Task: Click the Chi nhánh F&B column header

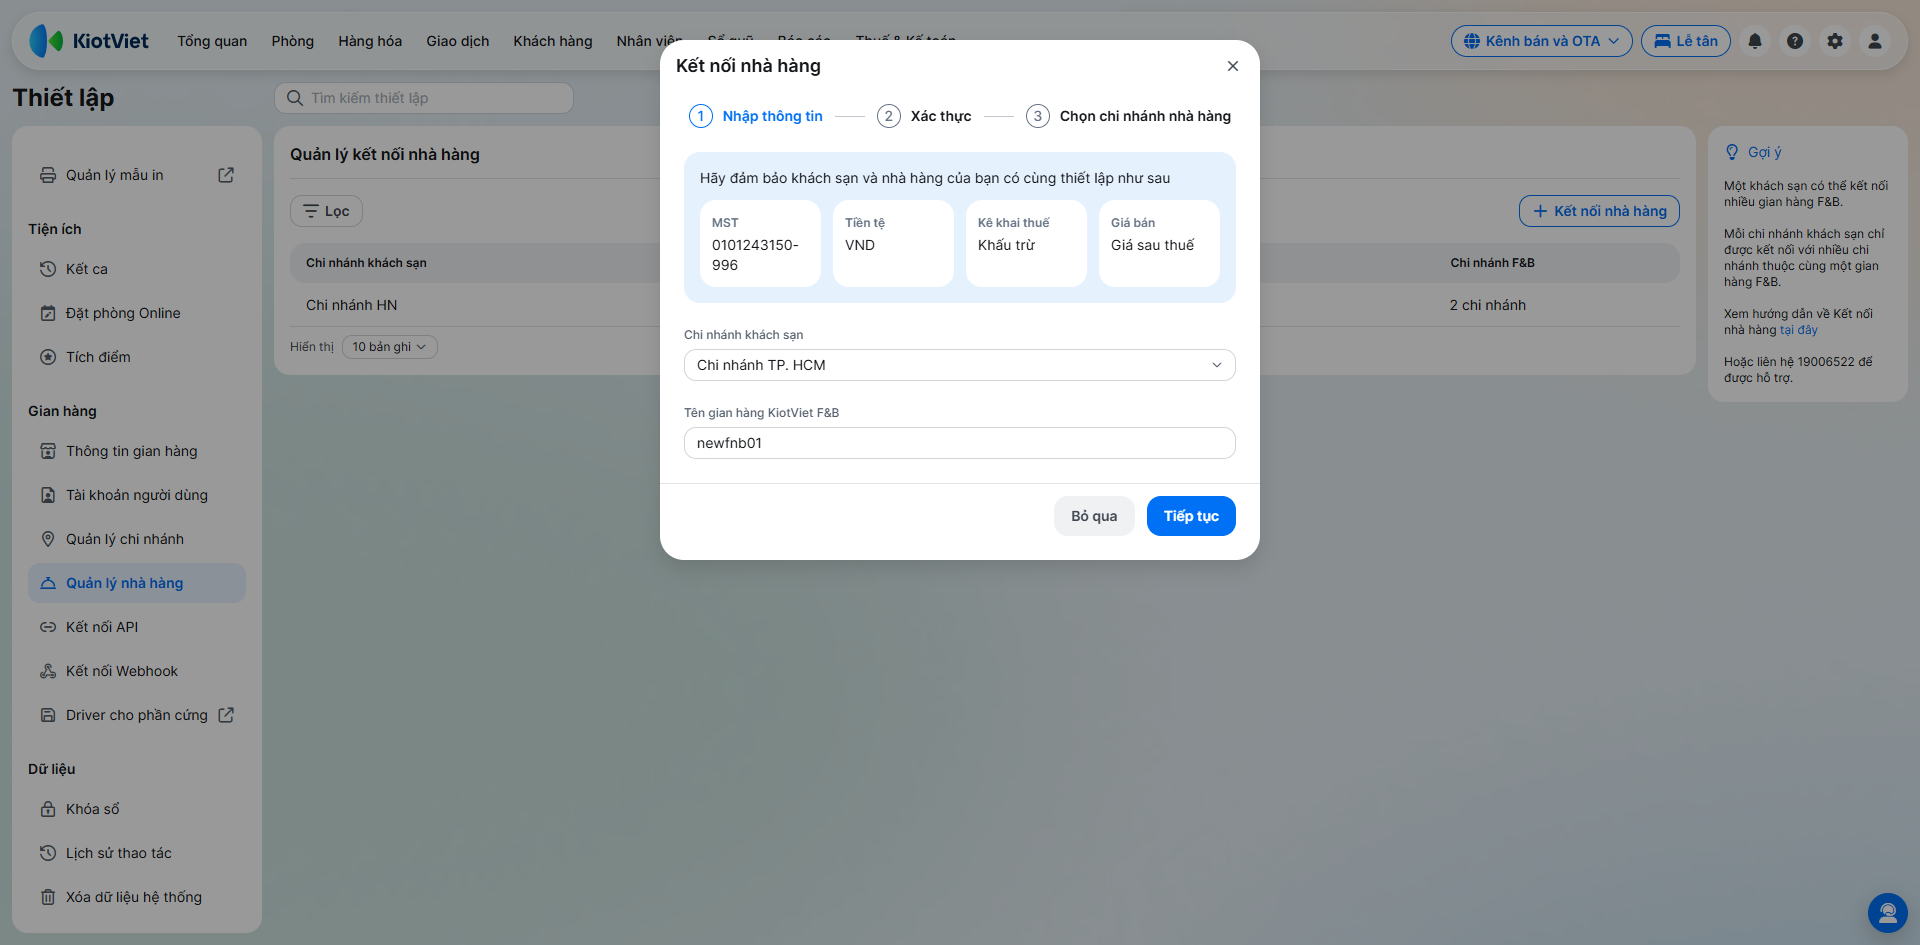Action: (x=1493, y=263)
